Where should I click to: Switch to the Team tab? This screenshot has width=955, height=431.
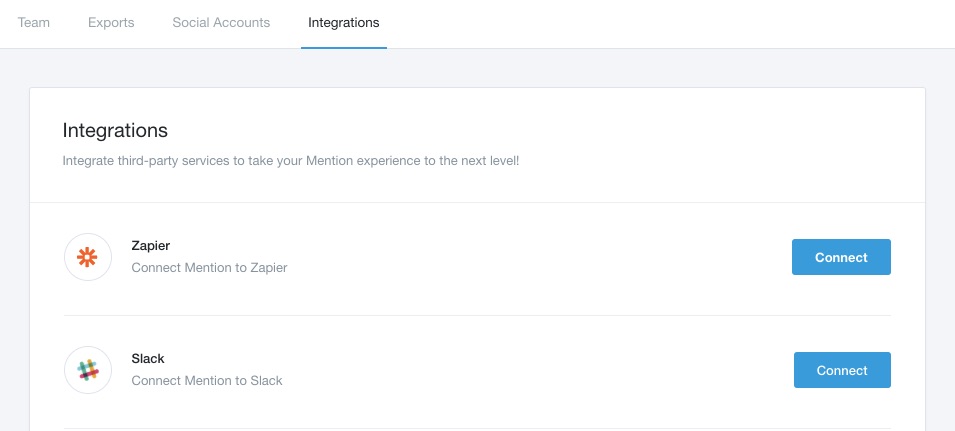click(x=33, y=23)
